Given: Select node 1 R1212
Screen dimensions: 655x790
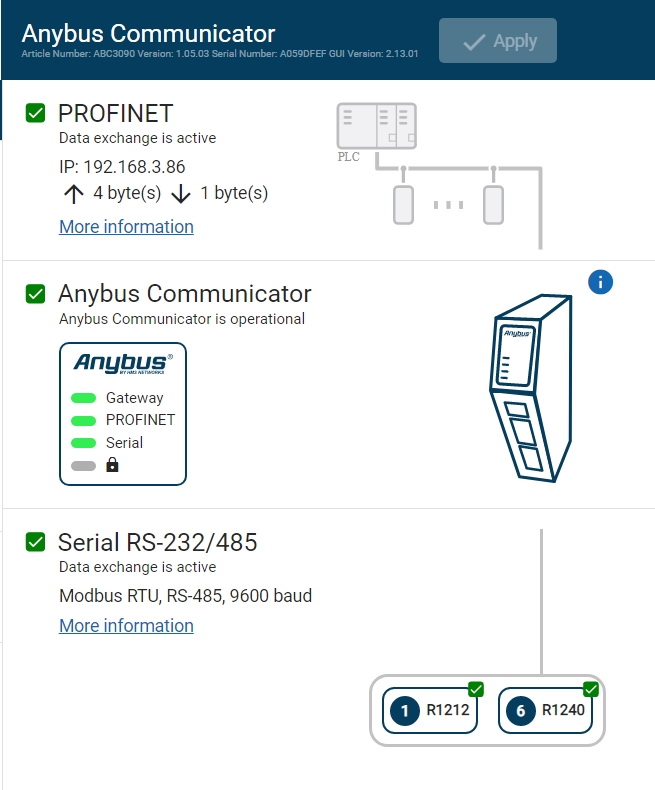Looking at the screenshot, I should (430, 712).
